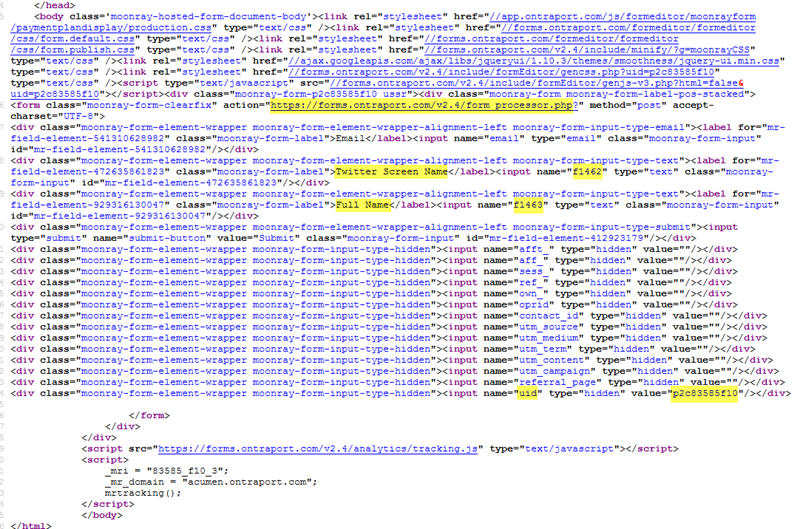
Task: Click the '83585_f10_3' _mri string value
Action: point(187,471)
